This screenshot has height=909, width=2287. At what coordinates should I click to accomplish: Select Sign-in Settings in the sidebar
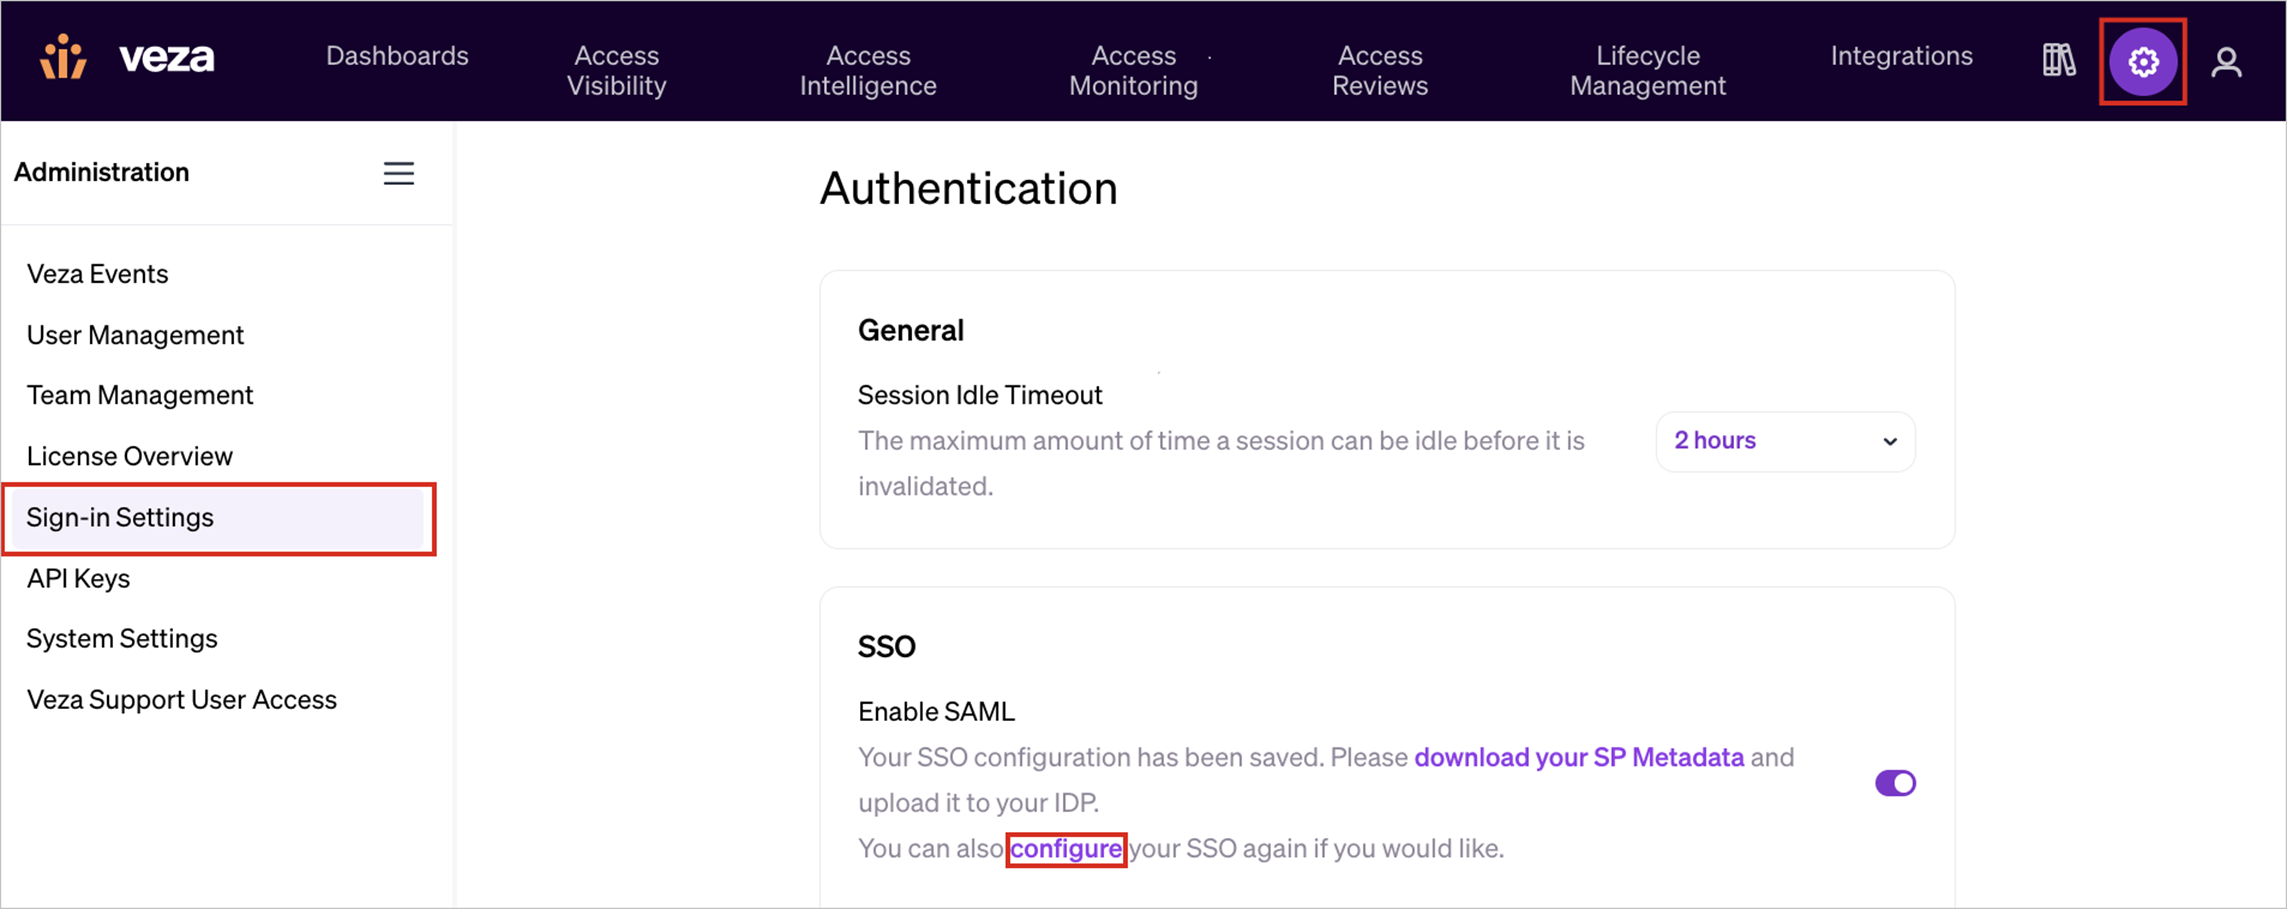click(119, 517)
